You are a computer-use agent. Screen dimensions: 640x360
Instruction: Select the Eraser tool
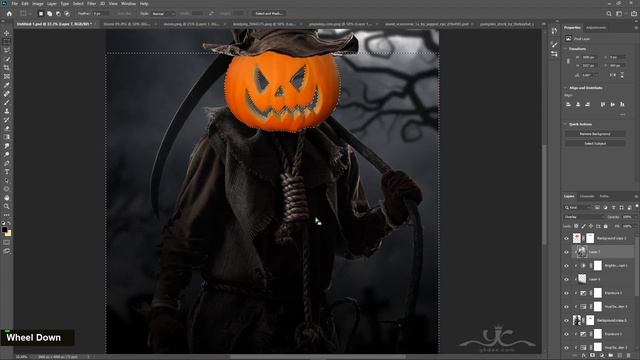point(7,128)
